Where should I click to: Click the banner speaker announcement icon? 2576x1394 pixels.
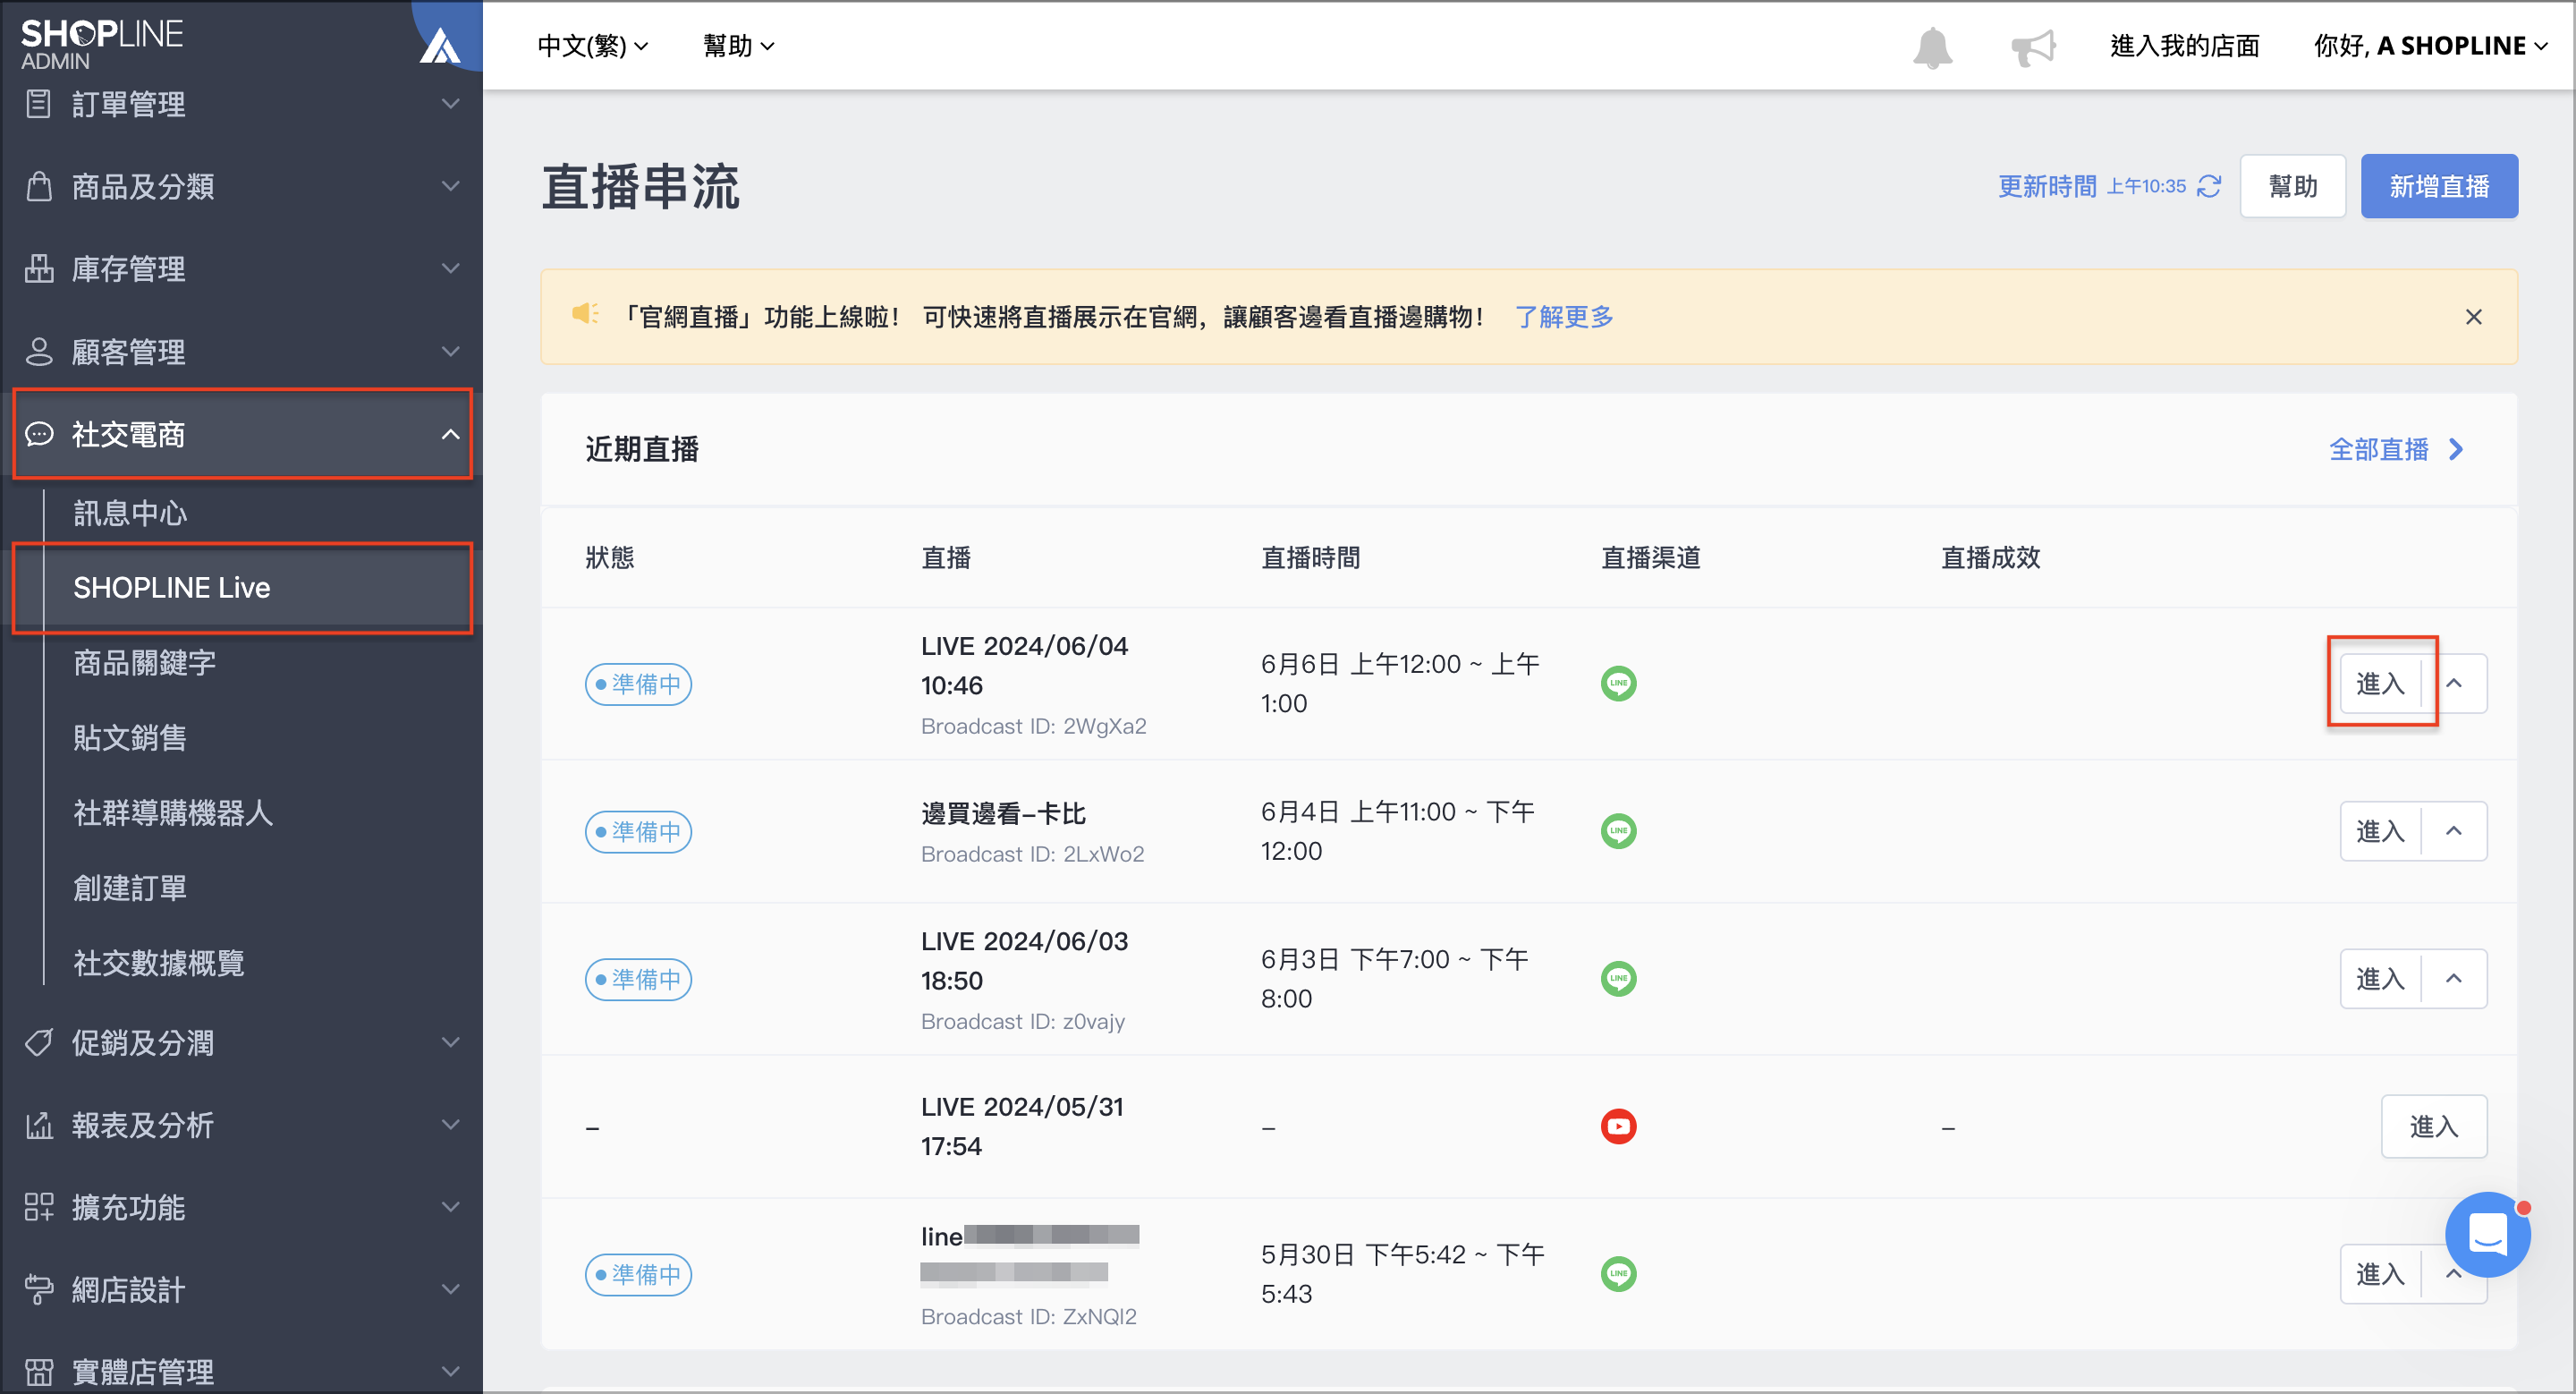(585, 314)
